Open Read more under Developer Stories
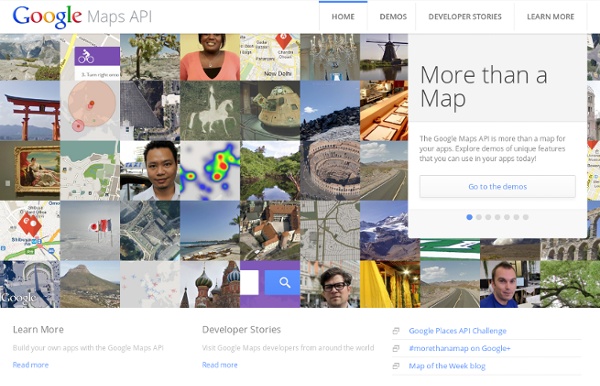The image size is (600, 386). pyautogui.click(x=220, y=365)
